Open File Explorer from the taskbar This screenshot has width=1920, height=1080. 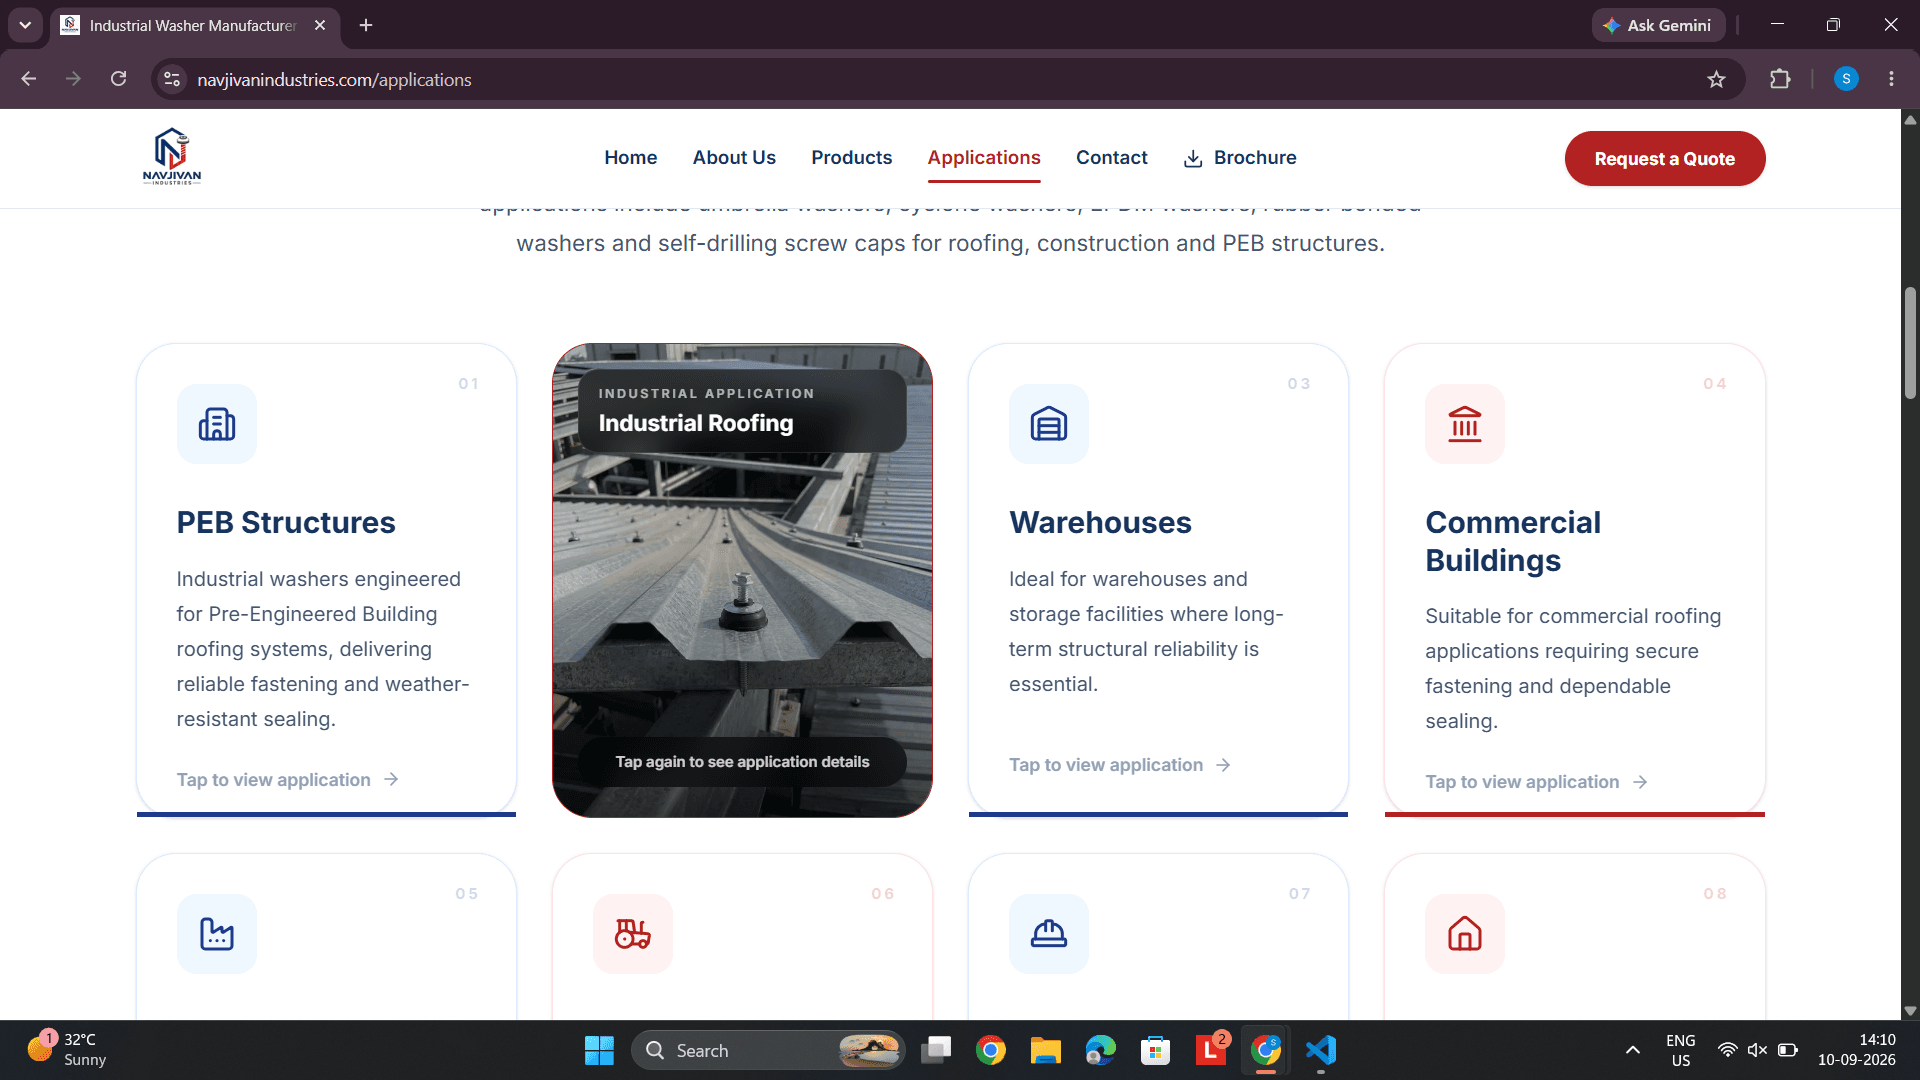tap(1045, 1050)
